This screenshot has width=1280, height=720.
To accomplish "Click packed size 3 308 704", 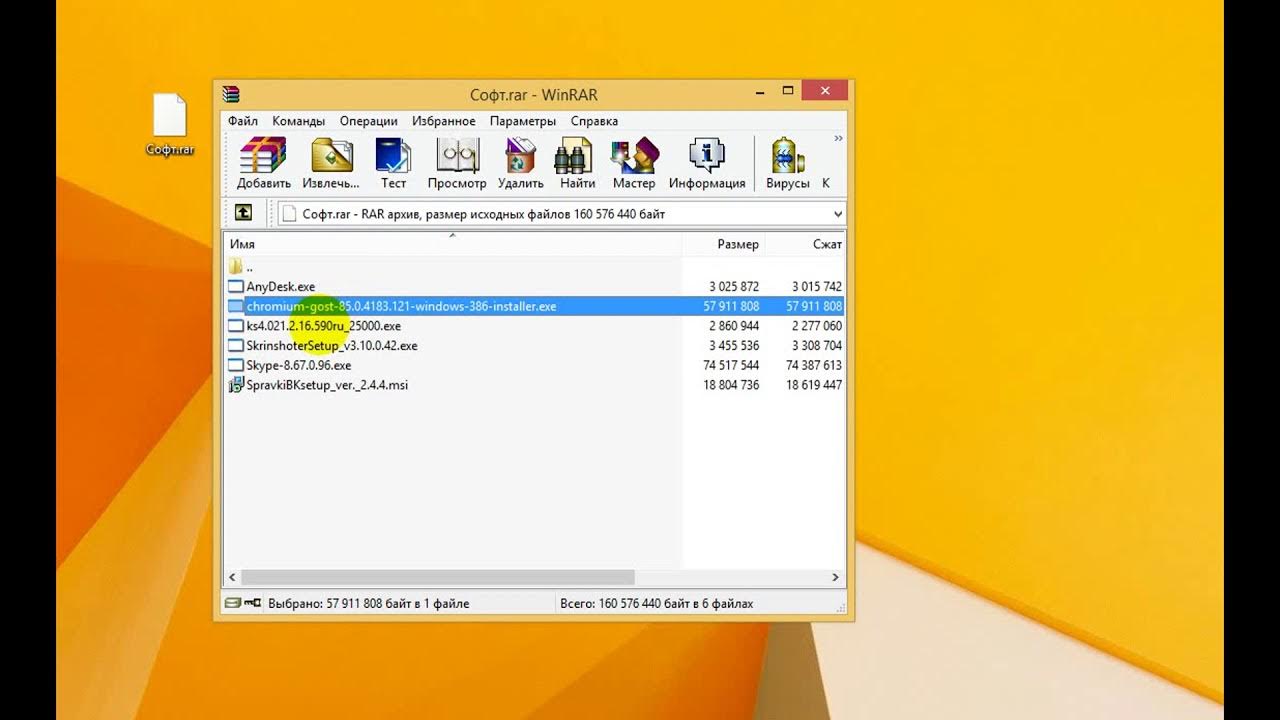I will pos(816,346).
